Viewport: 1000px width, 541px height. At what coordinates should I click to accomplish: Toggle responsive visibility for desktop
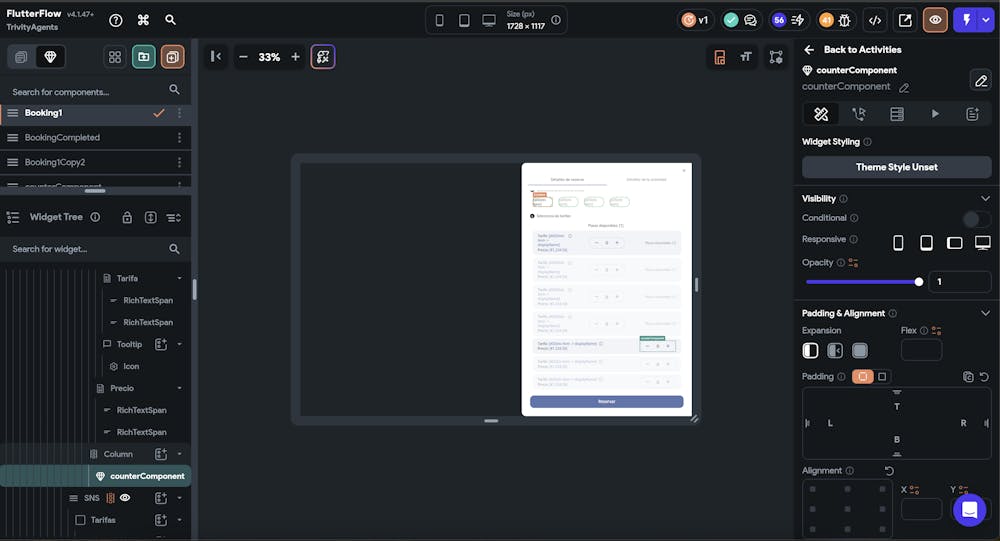tap(983, 242)
